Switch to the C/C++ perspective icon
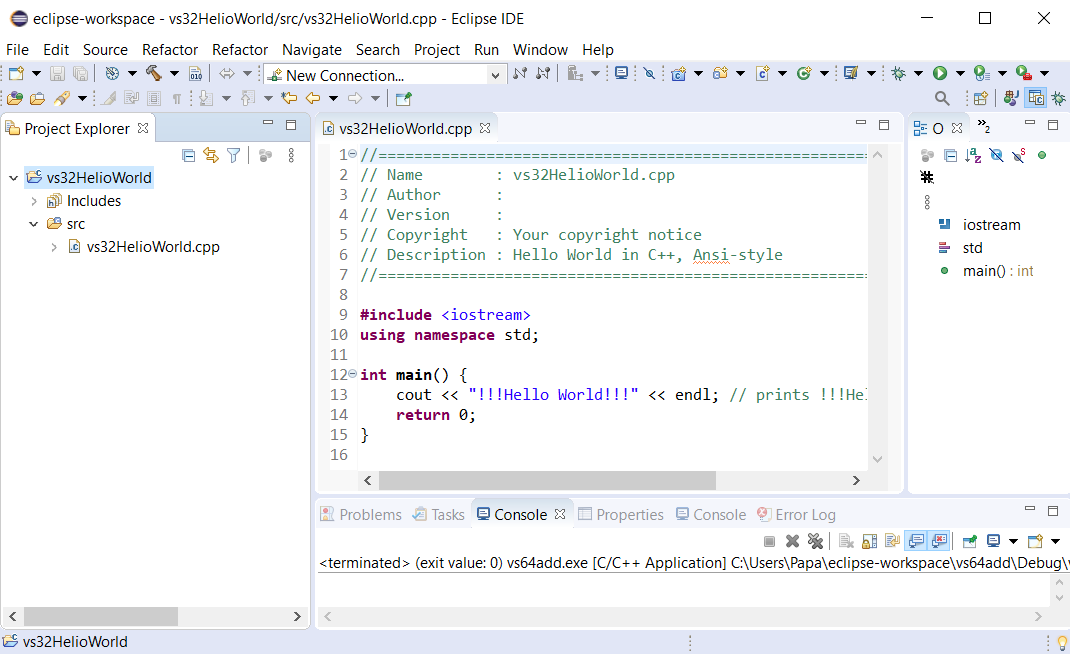 point(1036,98)
